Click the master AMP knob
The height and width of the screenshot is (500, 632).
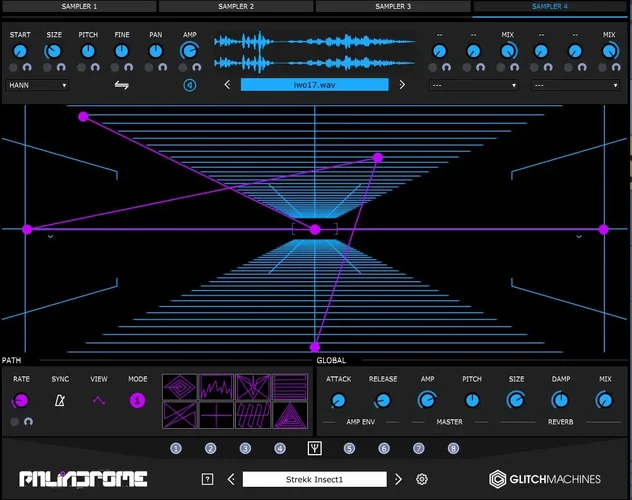click(427, 400)
